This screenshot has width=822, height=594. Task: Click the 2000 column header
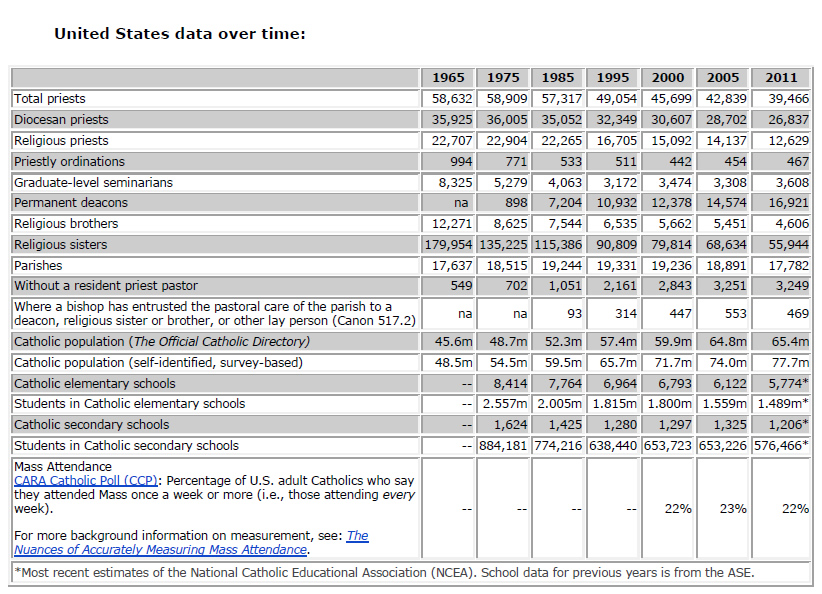668,78
